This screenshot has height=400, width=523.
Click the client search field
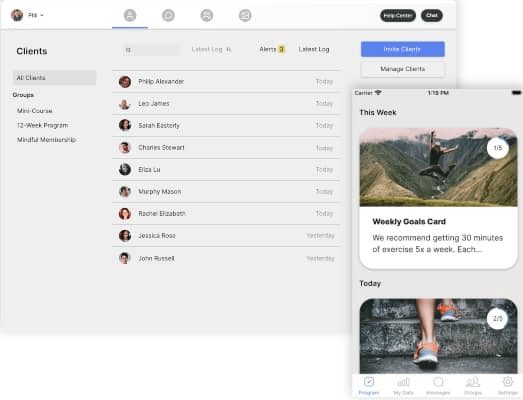[151, 50]
